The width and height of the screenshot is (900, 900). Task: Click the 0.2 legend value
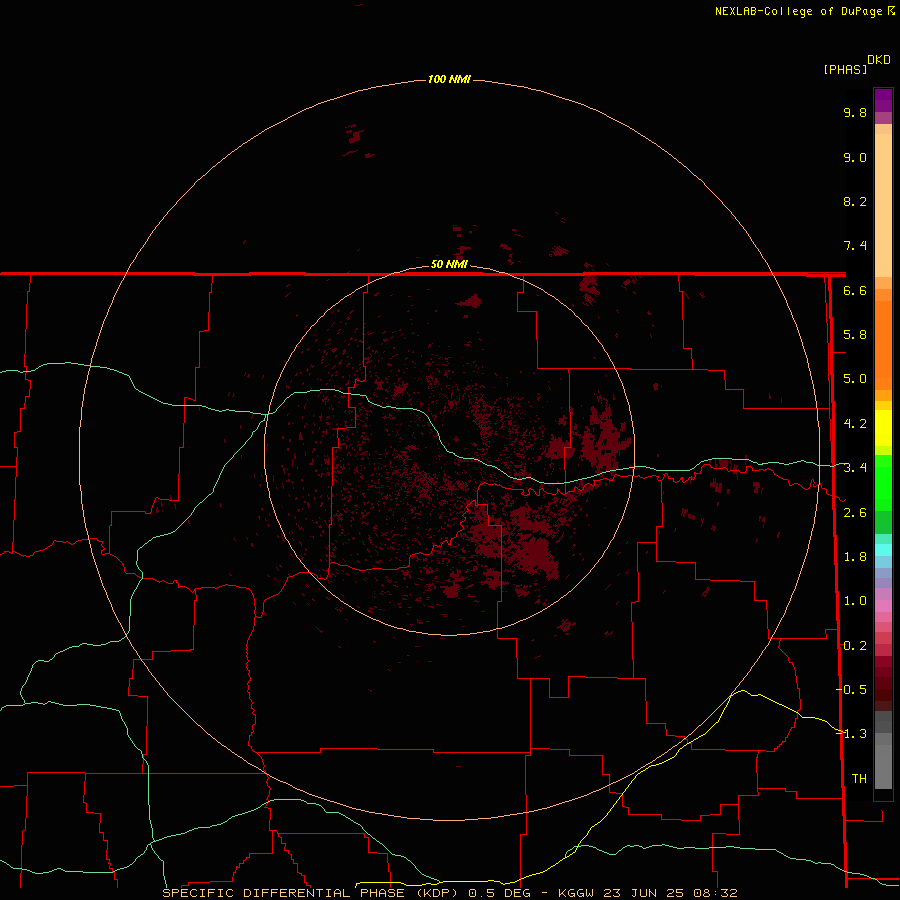tap(855, 646)
